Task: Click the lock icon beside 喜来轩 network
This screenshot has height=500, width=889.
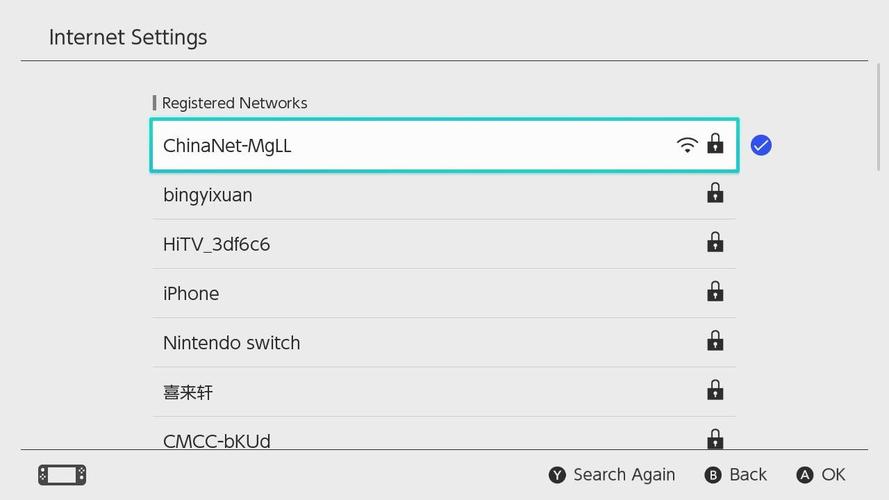Action: click(x=715, y=390)
